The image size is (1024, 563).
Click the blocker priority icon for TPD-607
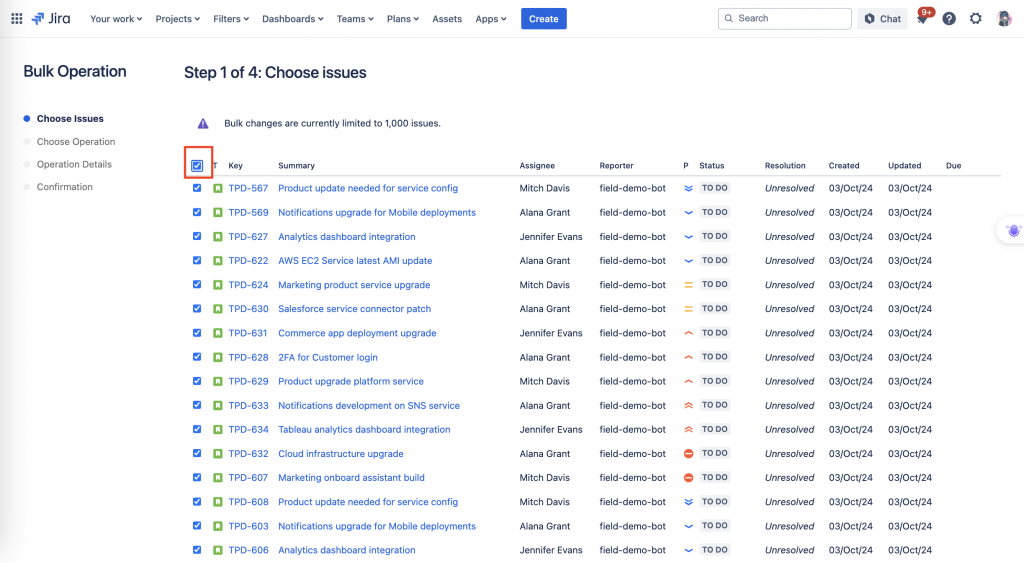[x=688, y=478]
